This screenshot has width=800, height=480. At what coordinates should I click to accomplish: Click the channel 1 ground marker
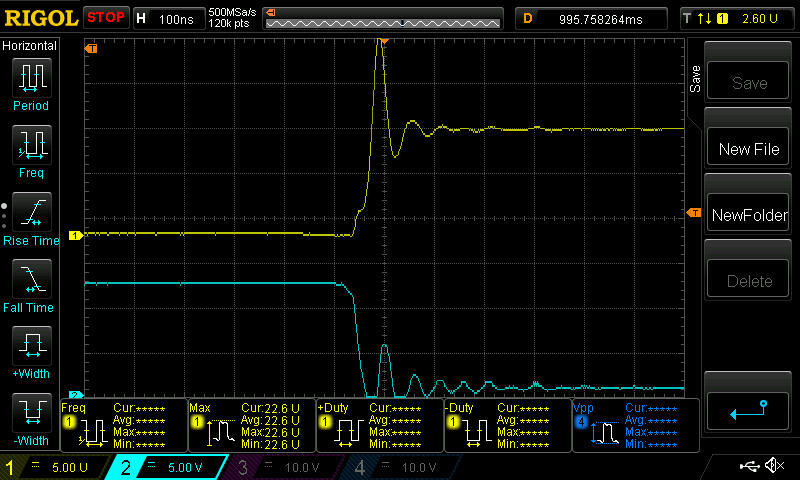click(x=76, y=235)
